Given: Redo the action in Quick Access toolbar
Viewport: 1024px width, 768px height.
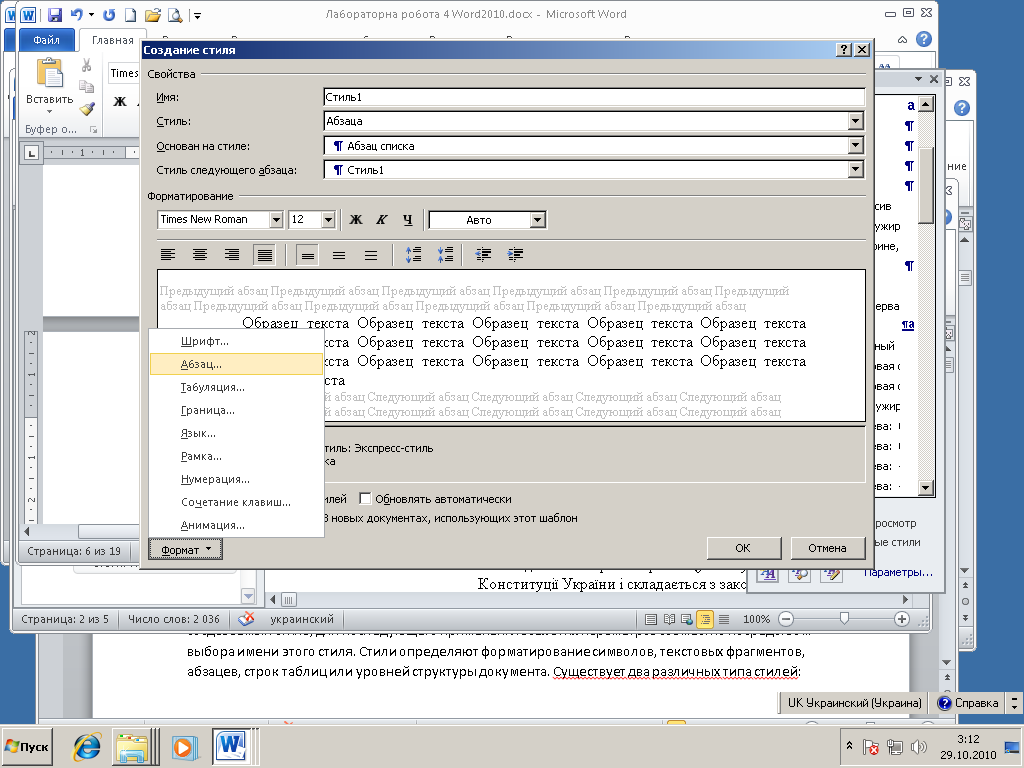Looking at the screenshot, I should 108,14.
